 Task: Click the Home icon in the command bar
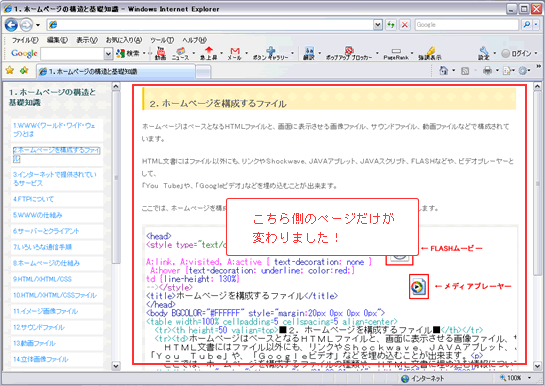444,71
